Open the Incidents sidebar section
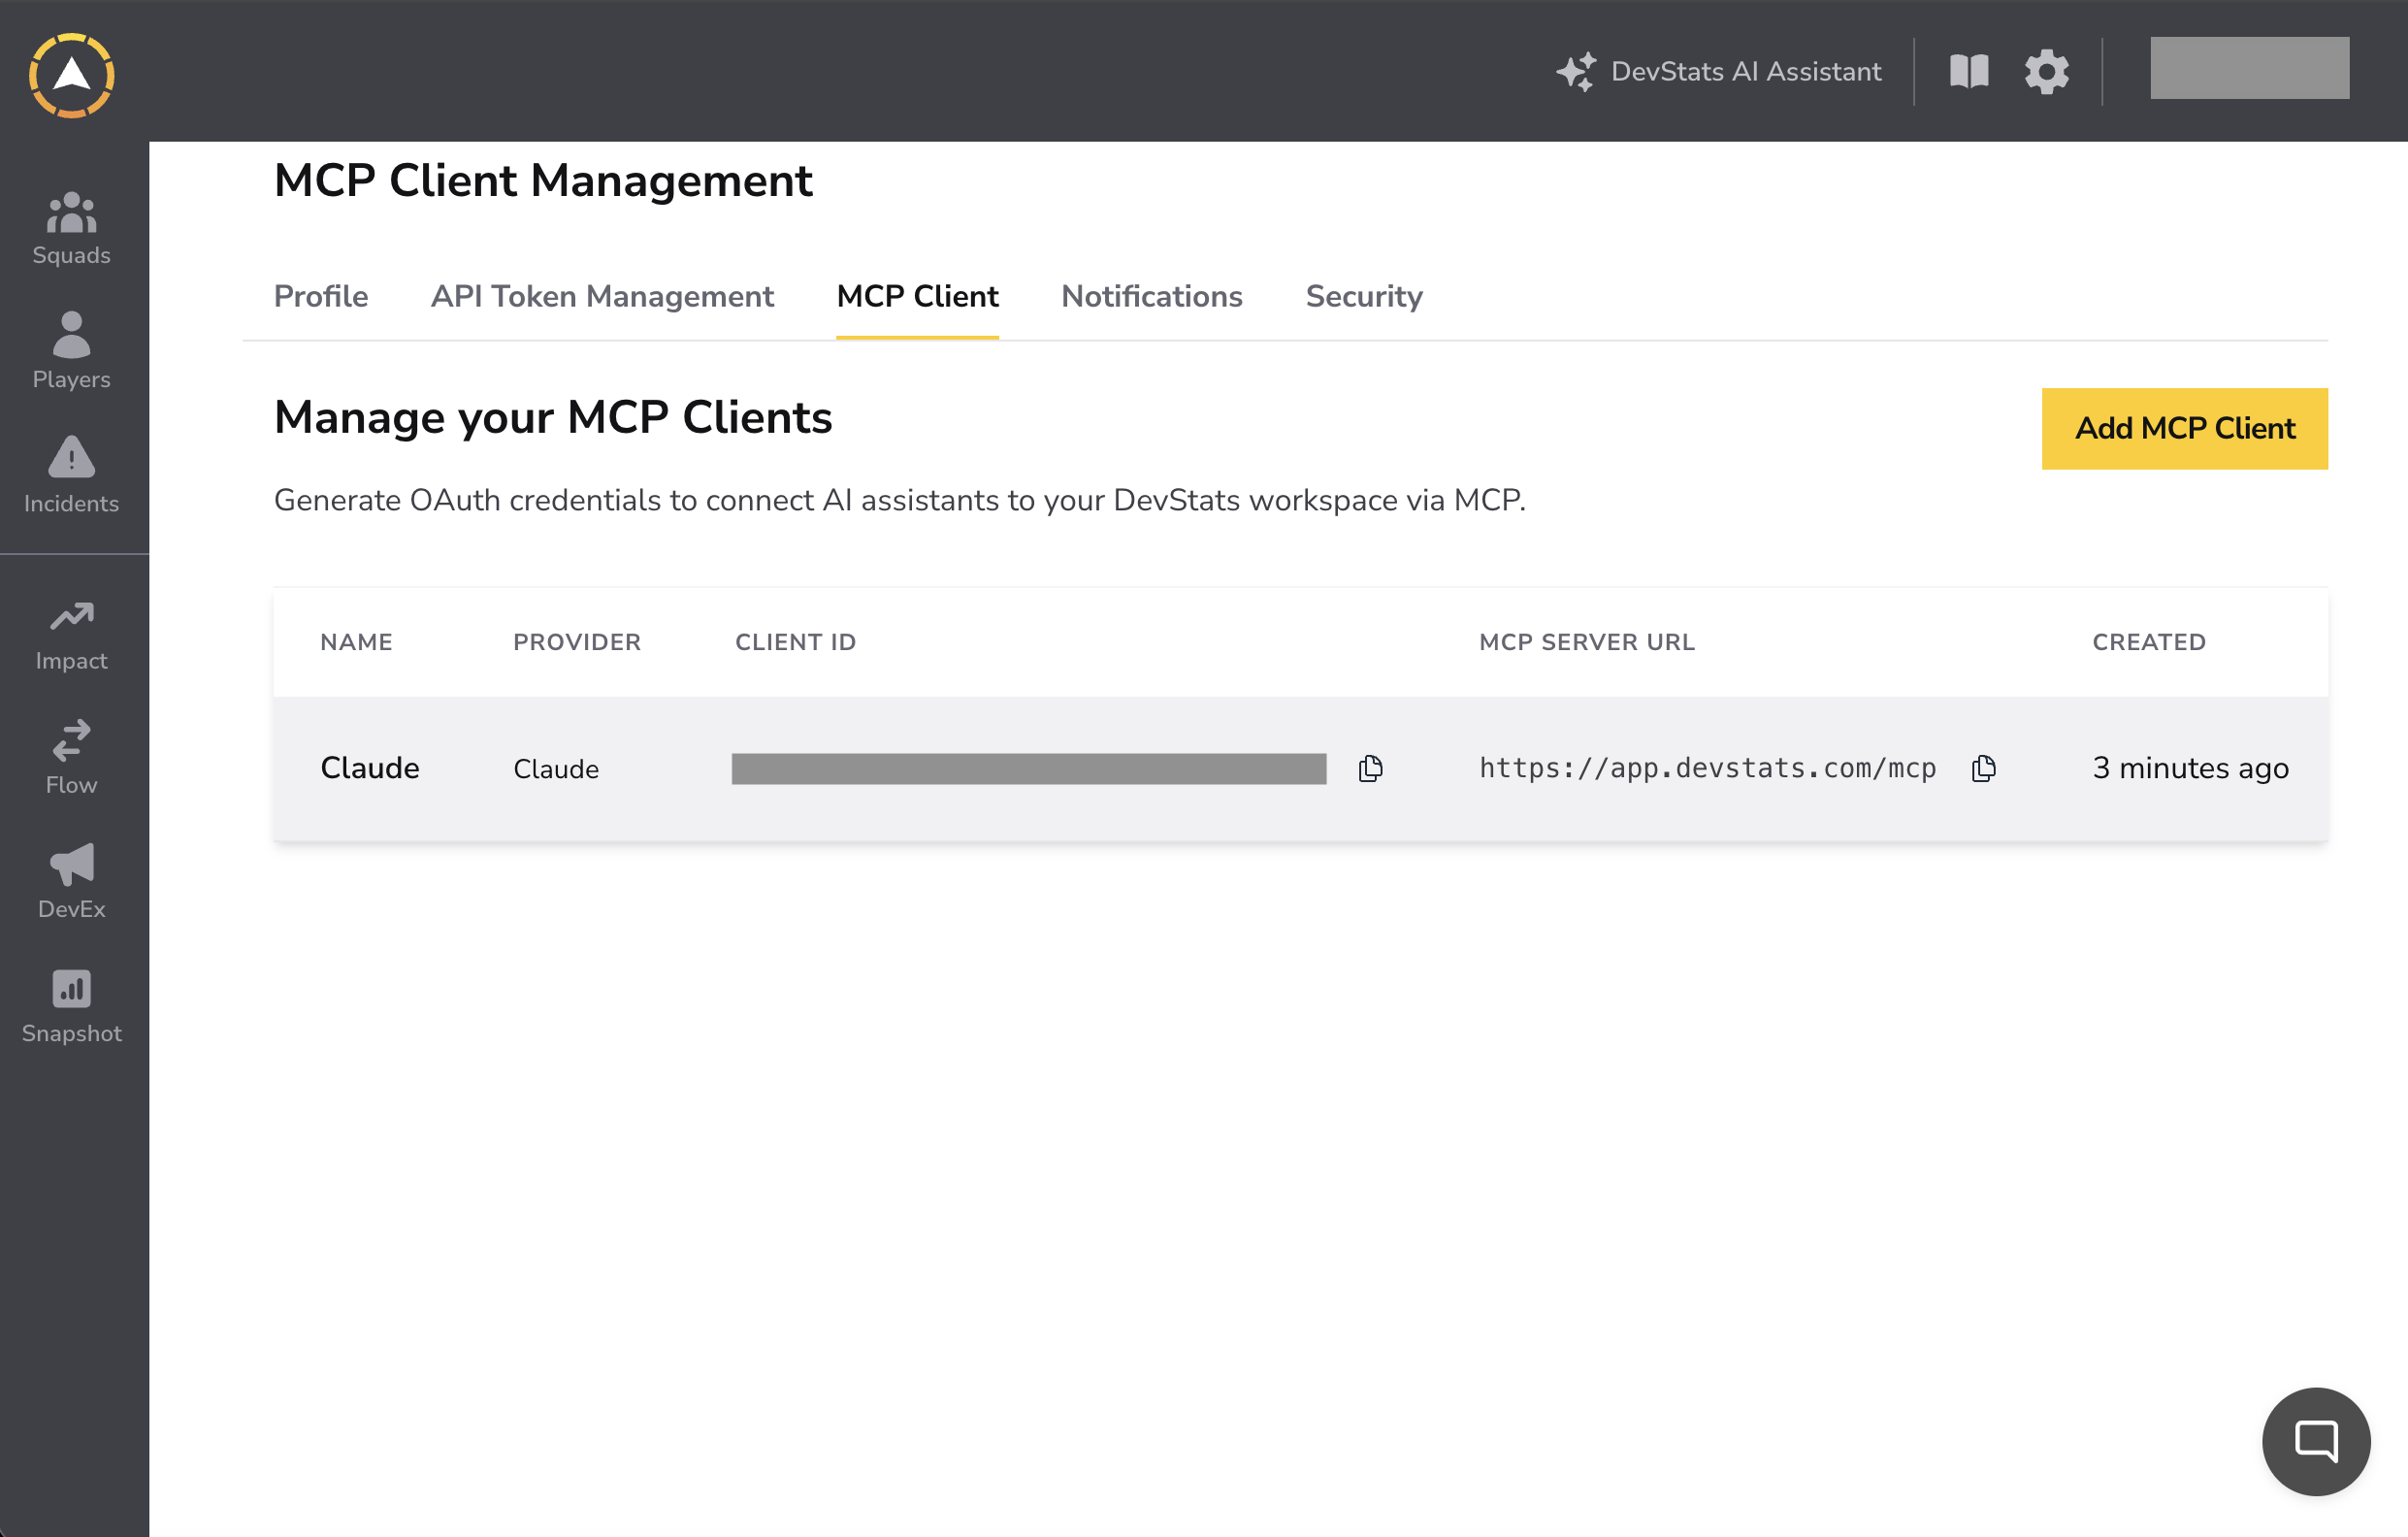The height and width of the screenshot is (1537, 2408). click(72, 475)
